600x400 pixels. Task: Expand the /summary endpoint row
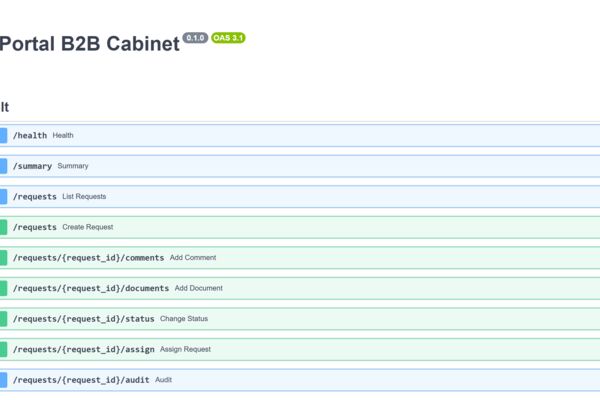point(300,166)
